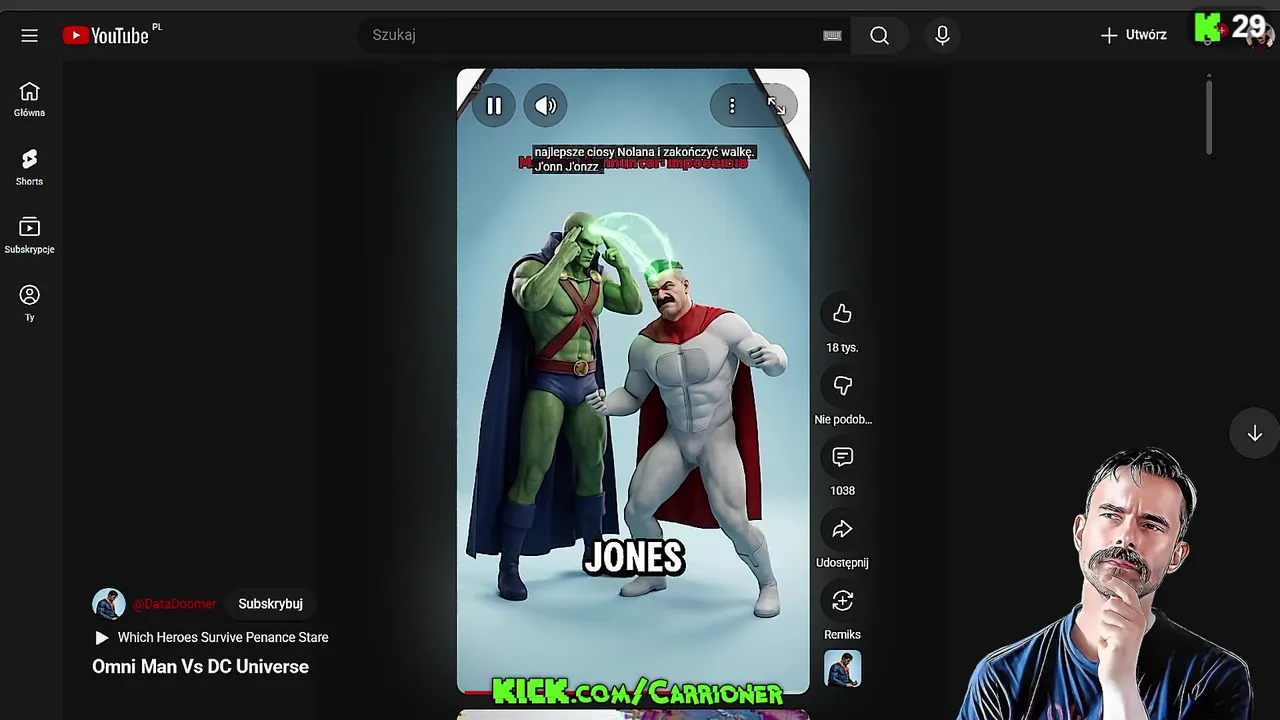
Task: Pause the Shorts video
Action: [x=494, y=106]
